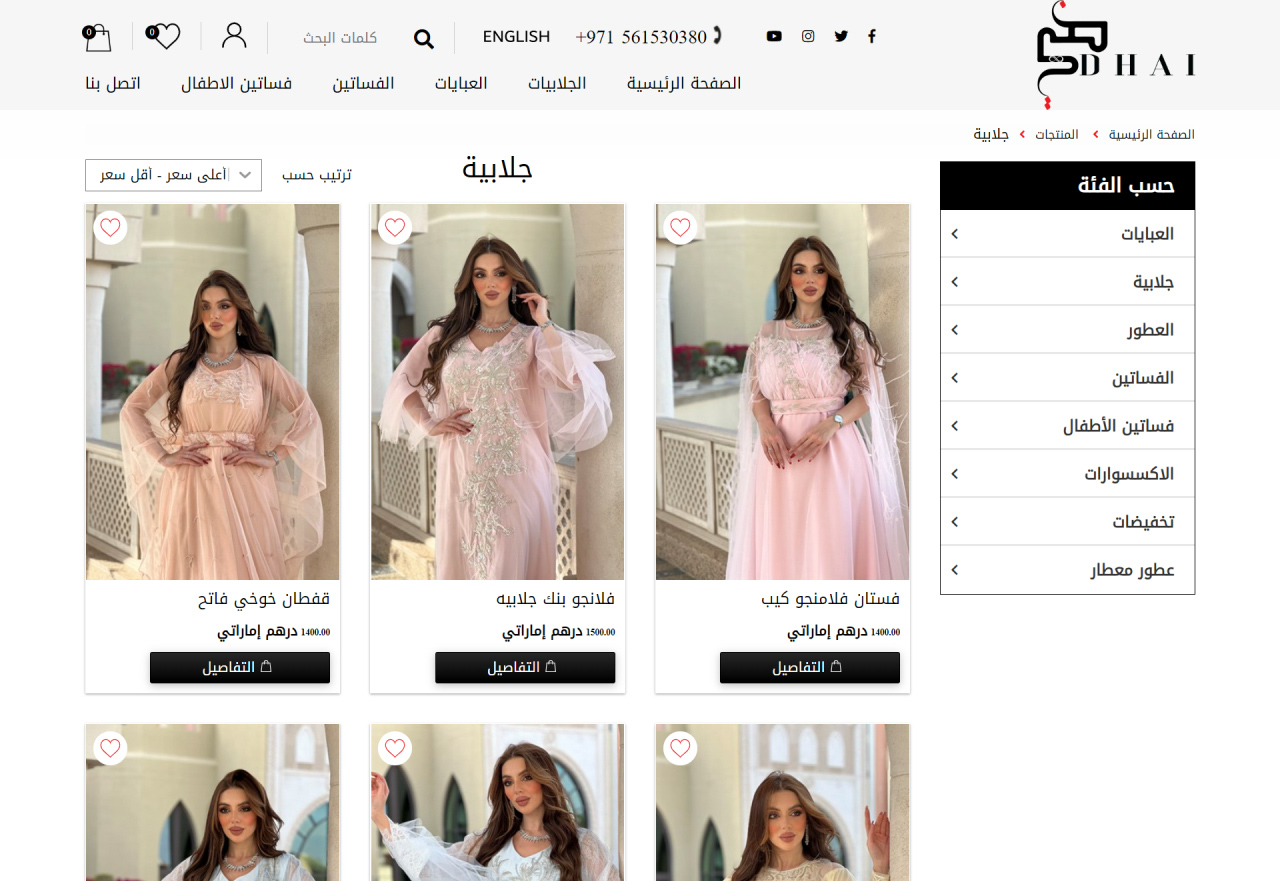Toggle wishlist heart on فستان فلامنجو كيب
Screen dimensions: 1280x881
click(680, 228)
